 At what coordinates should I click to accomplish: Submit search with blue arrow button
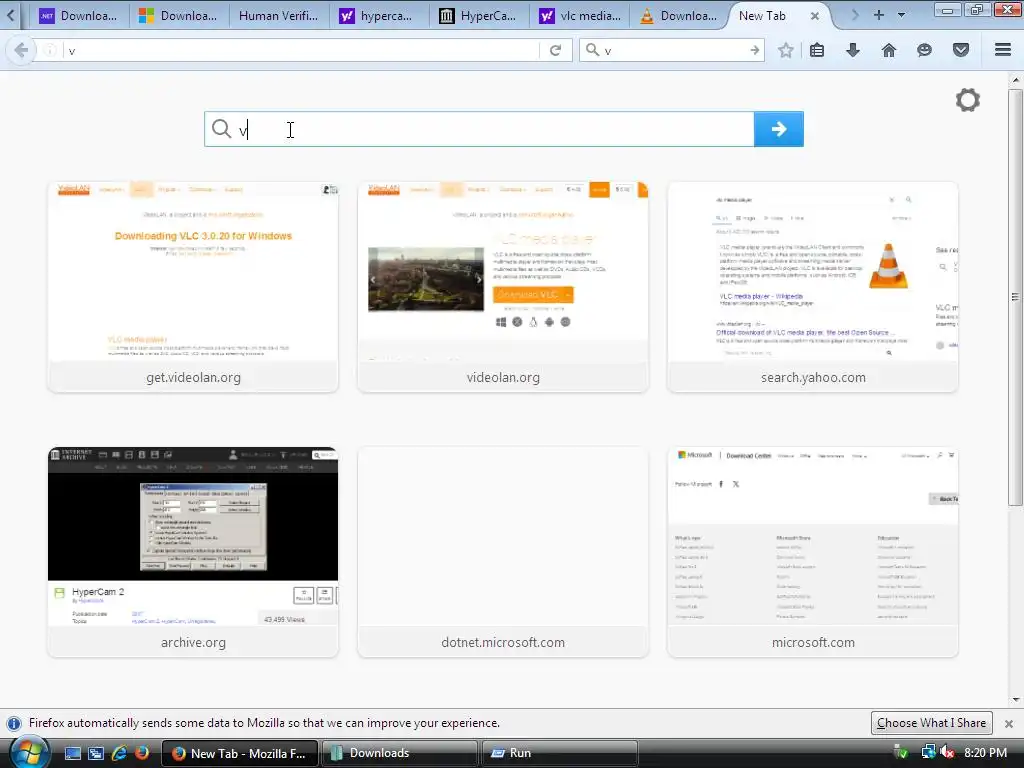coord(778,129)
